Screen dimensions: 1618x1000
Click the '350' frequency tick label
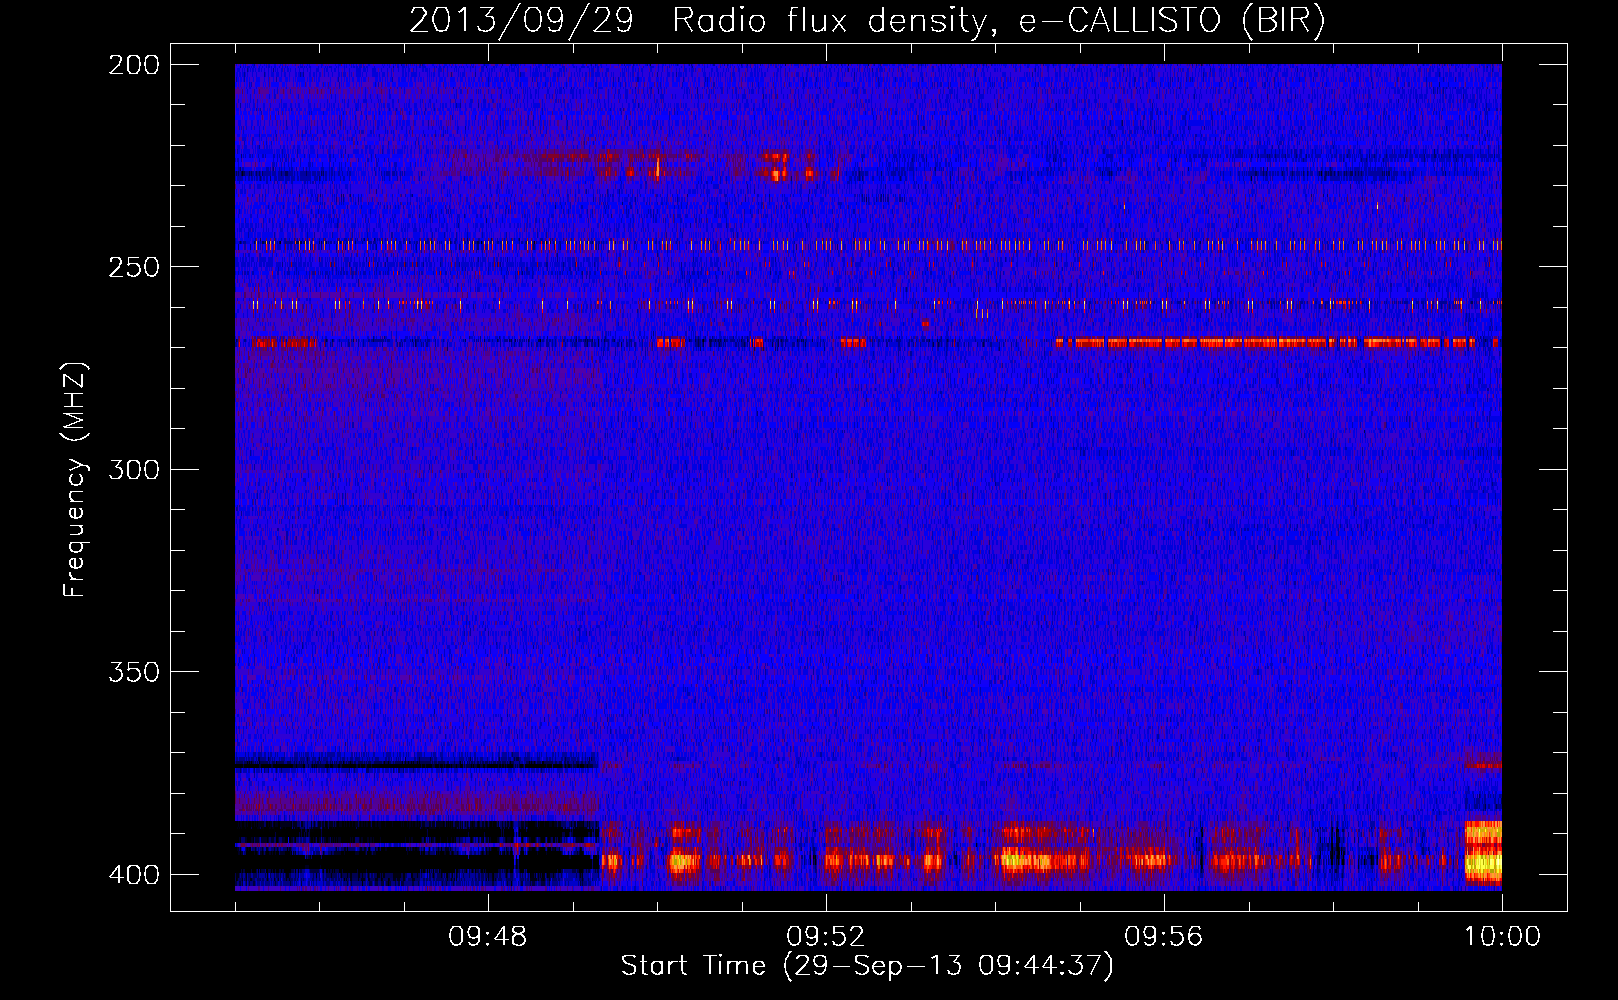tap(134, 672)
